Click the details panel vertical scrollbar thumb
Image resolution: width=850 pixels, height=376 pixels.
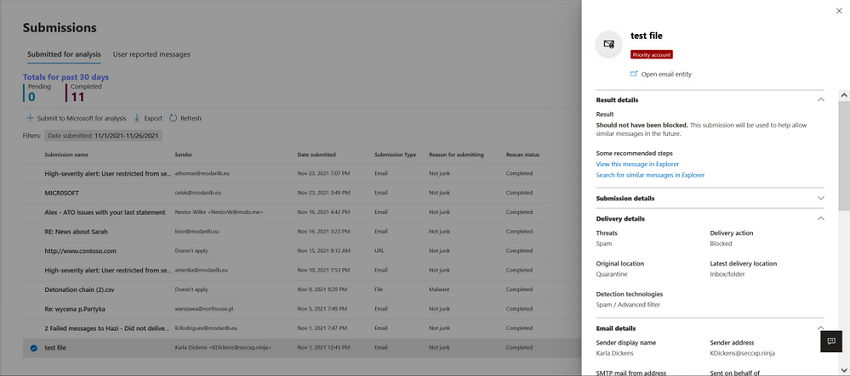(x=844, y=155)
